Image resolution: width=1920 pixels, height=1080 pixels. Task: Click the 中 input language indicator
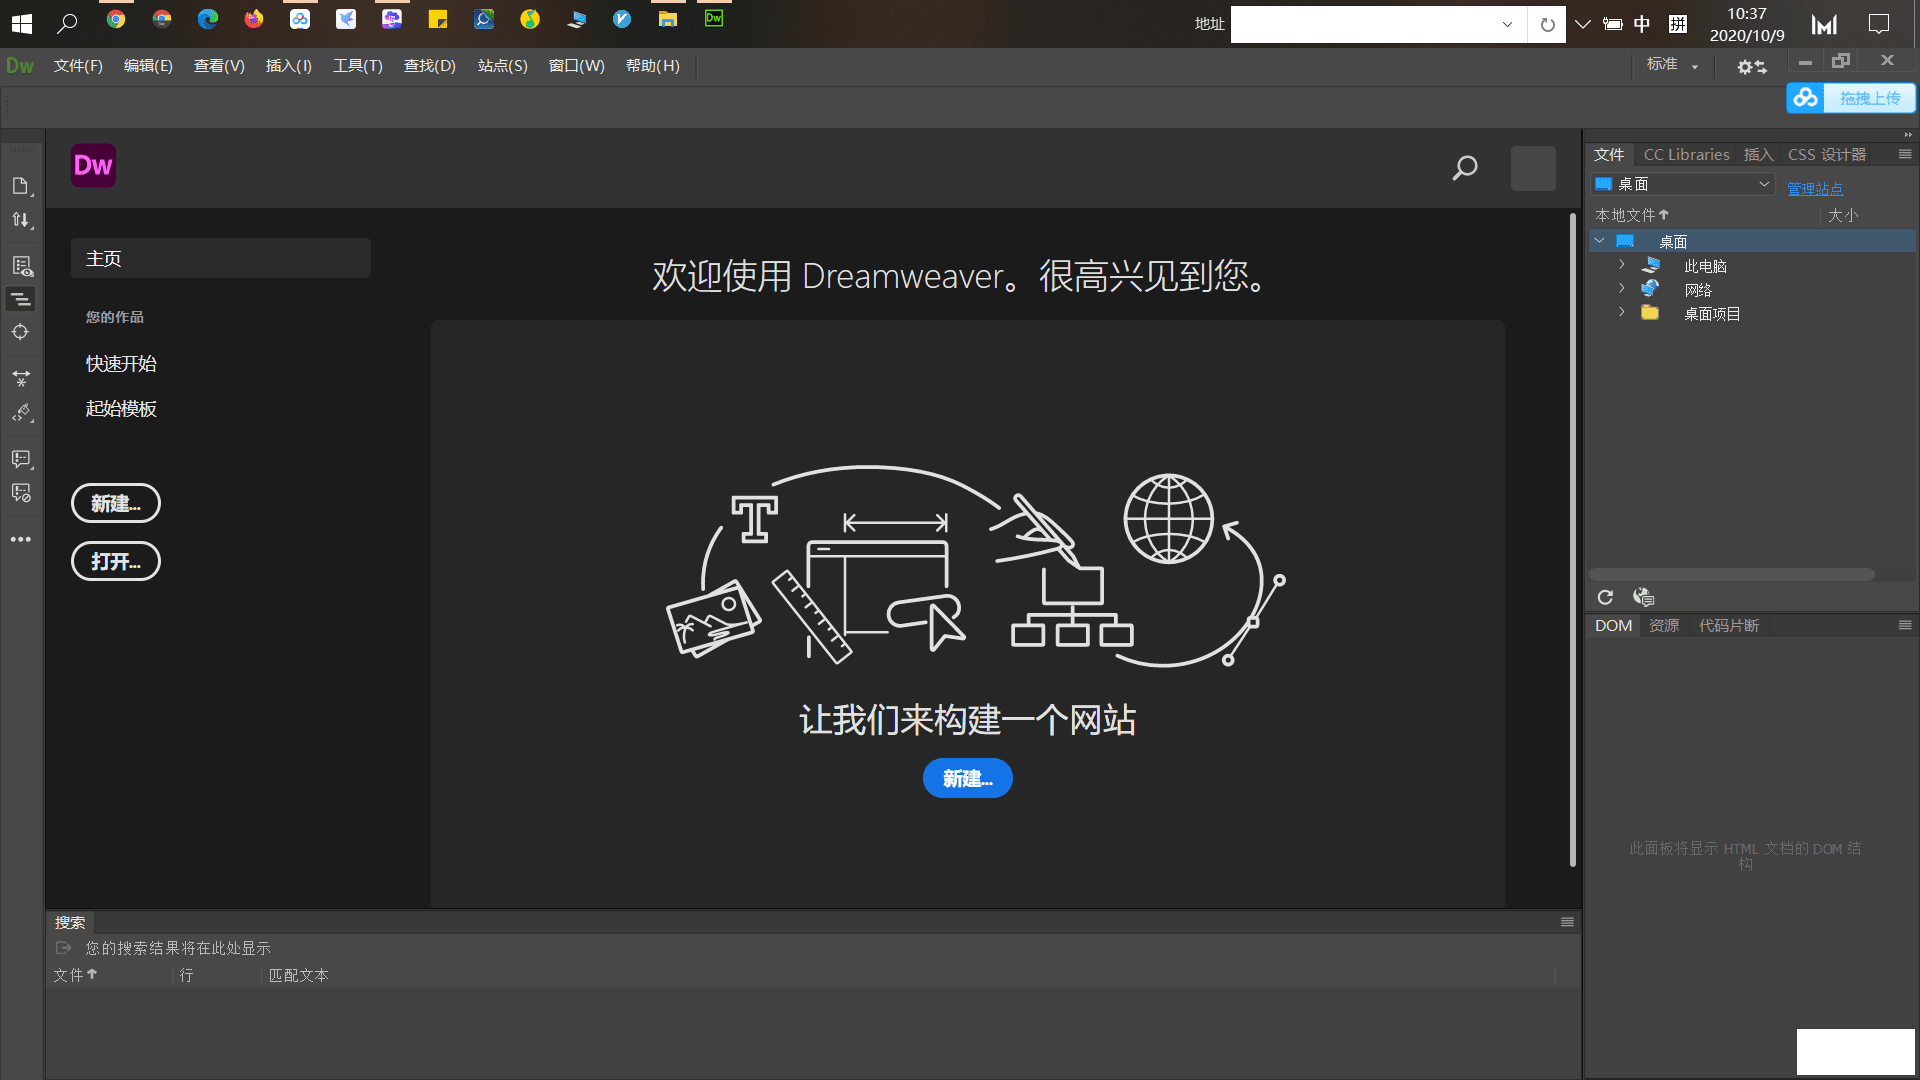tap(1642, 24)
